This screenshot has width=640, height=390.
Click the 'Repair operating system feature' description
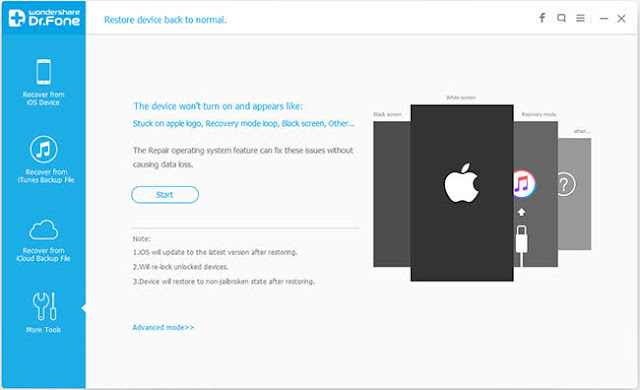243,157
